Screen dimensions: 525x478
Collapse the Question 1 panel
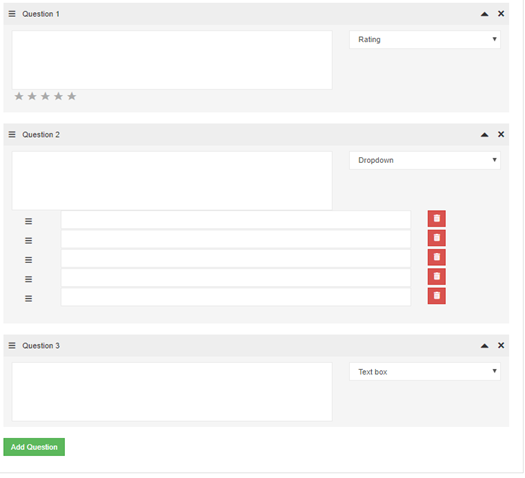pos(485,14)
